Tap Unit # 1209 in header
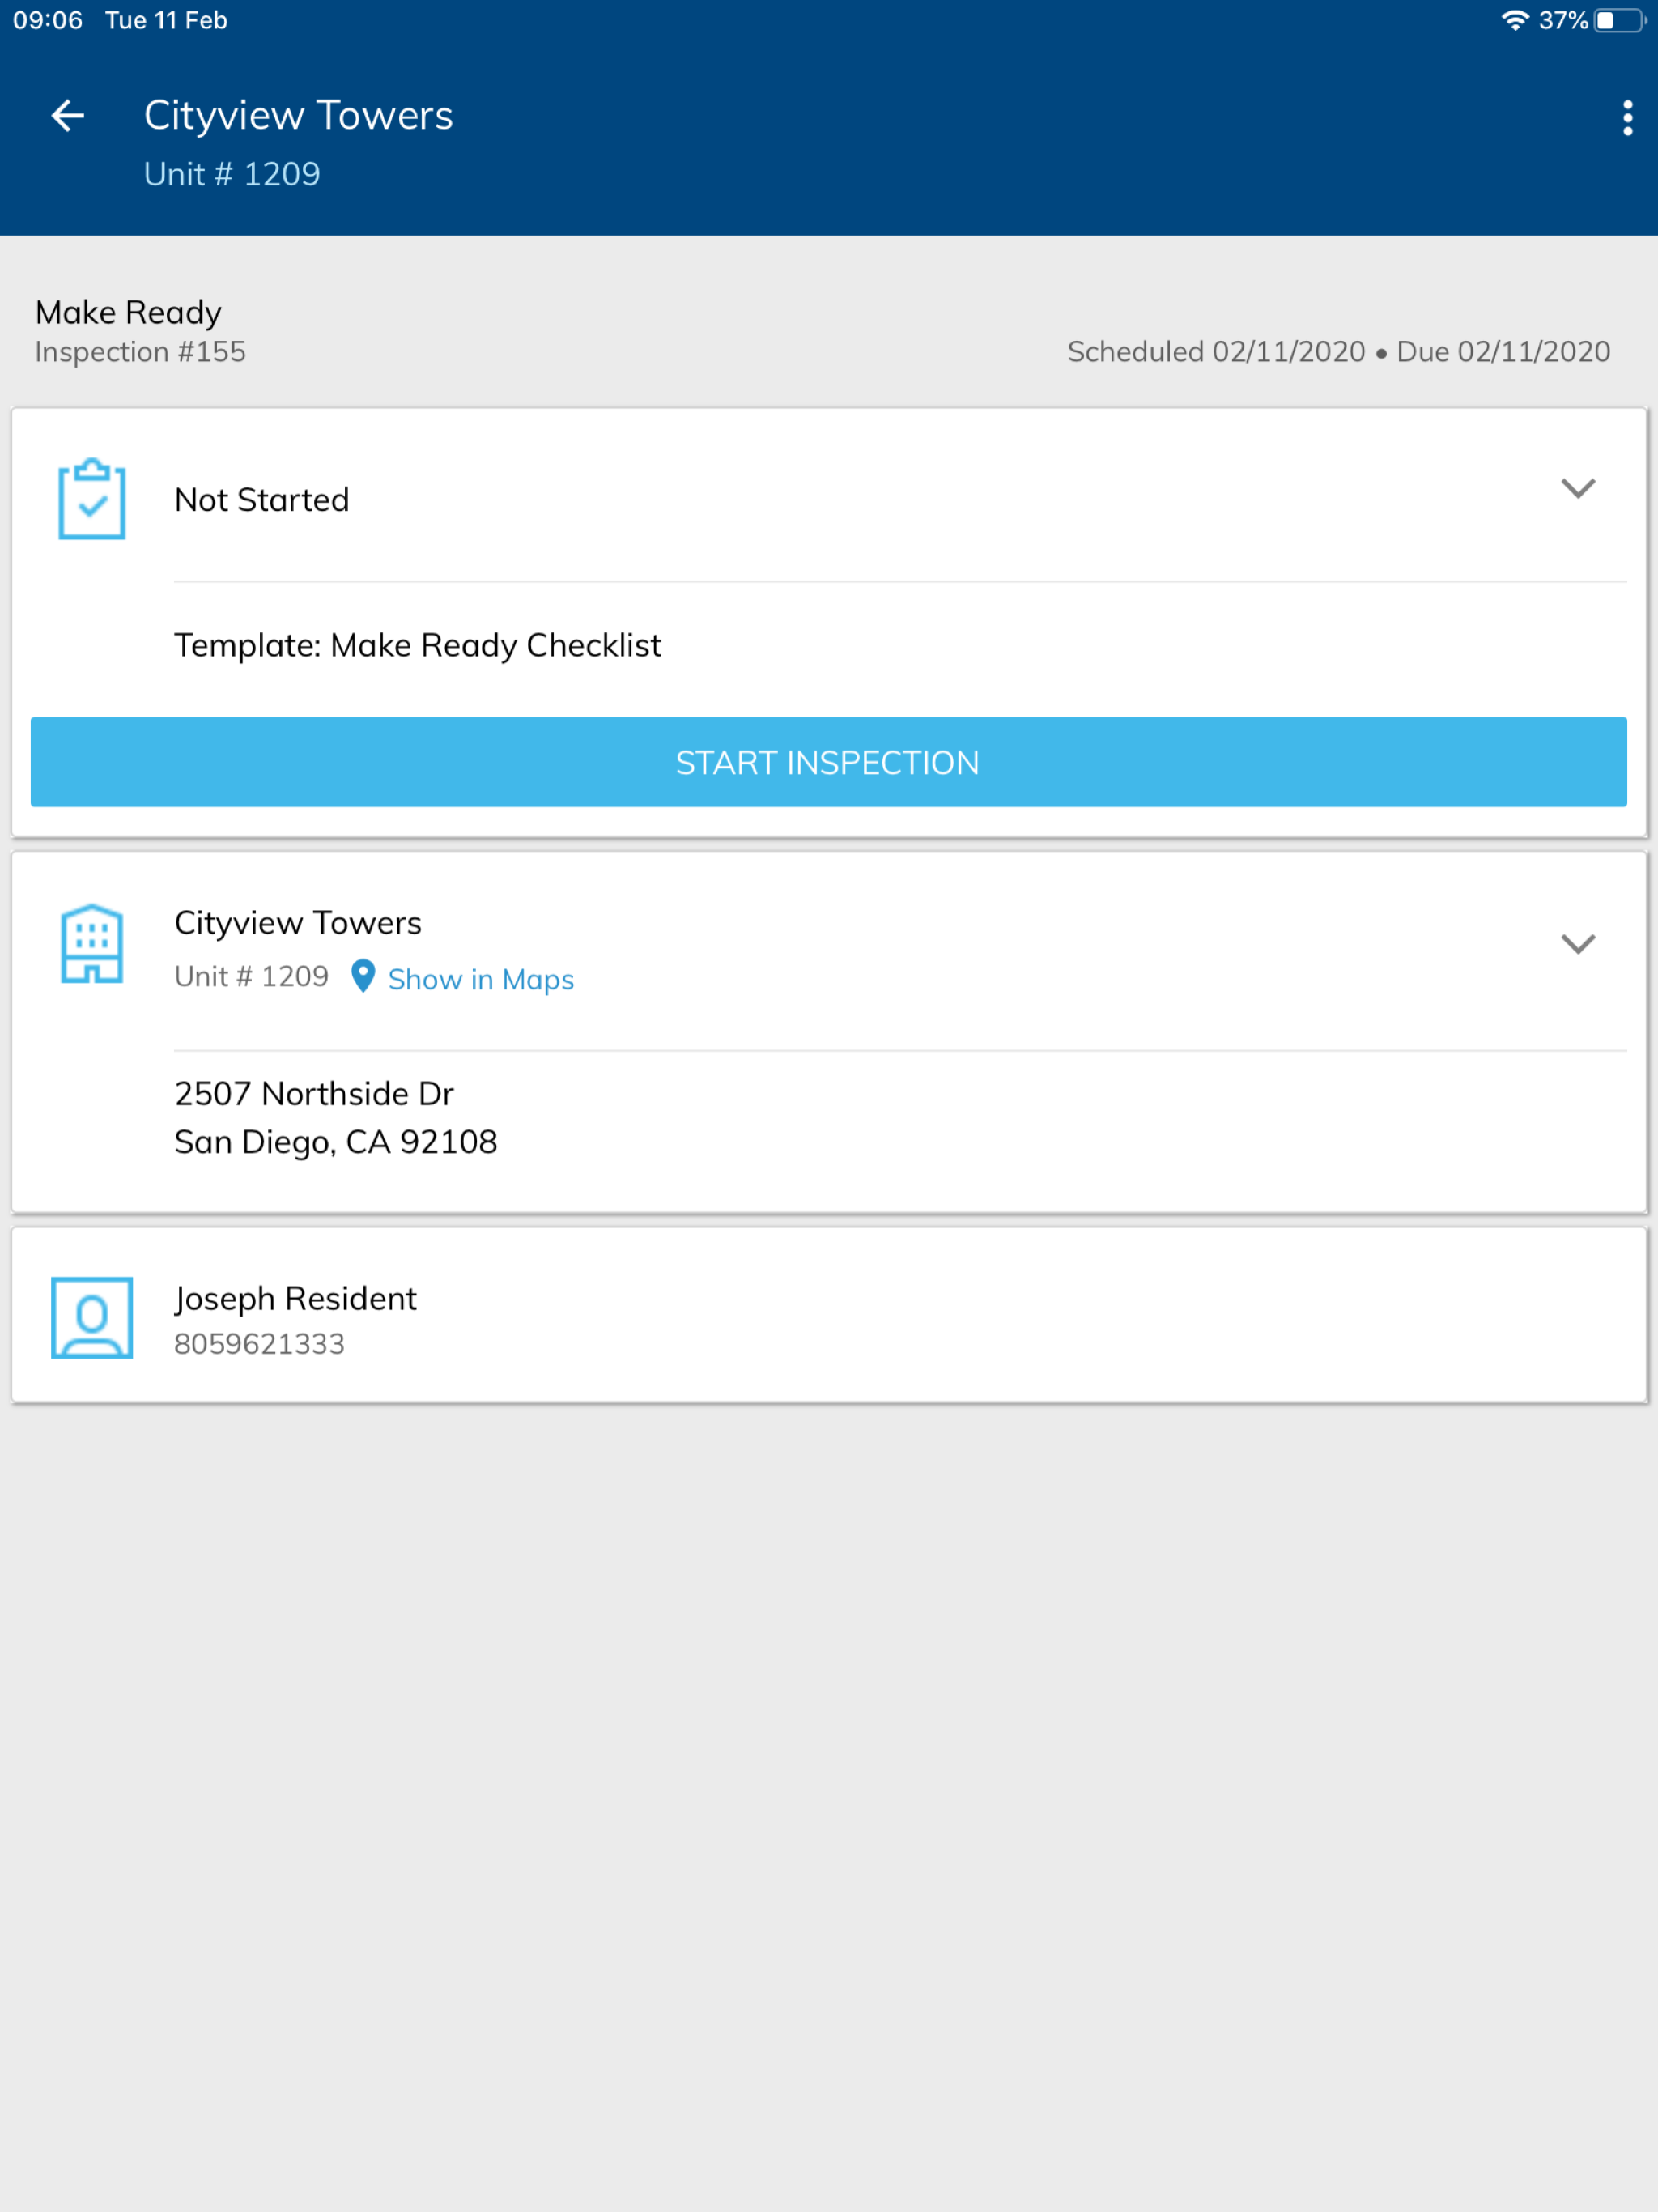Image resolution: width=1658 pixels, height=2212 pixels. coord(232,174)
